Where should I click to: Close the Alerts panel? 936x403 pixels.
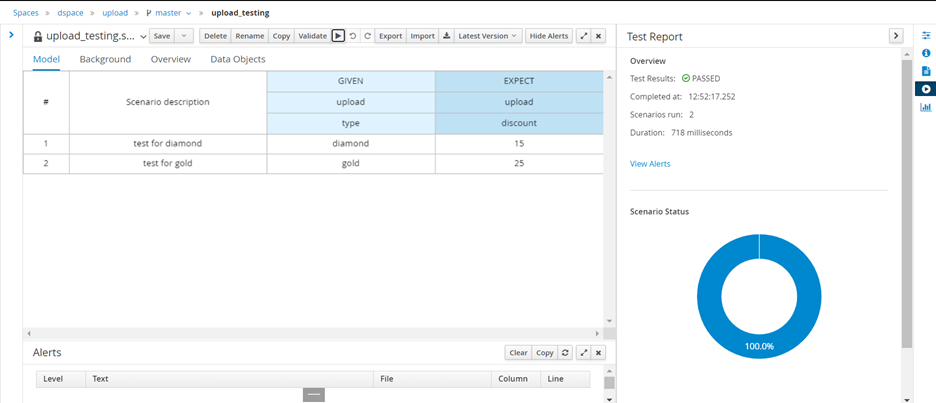pyautogui.click(x=599, y=353)
